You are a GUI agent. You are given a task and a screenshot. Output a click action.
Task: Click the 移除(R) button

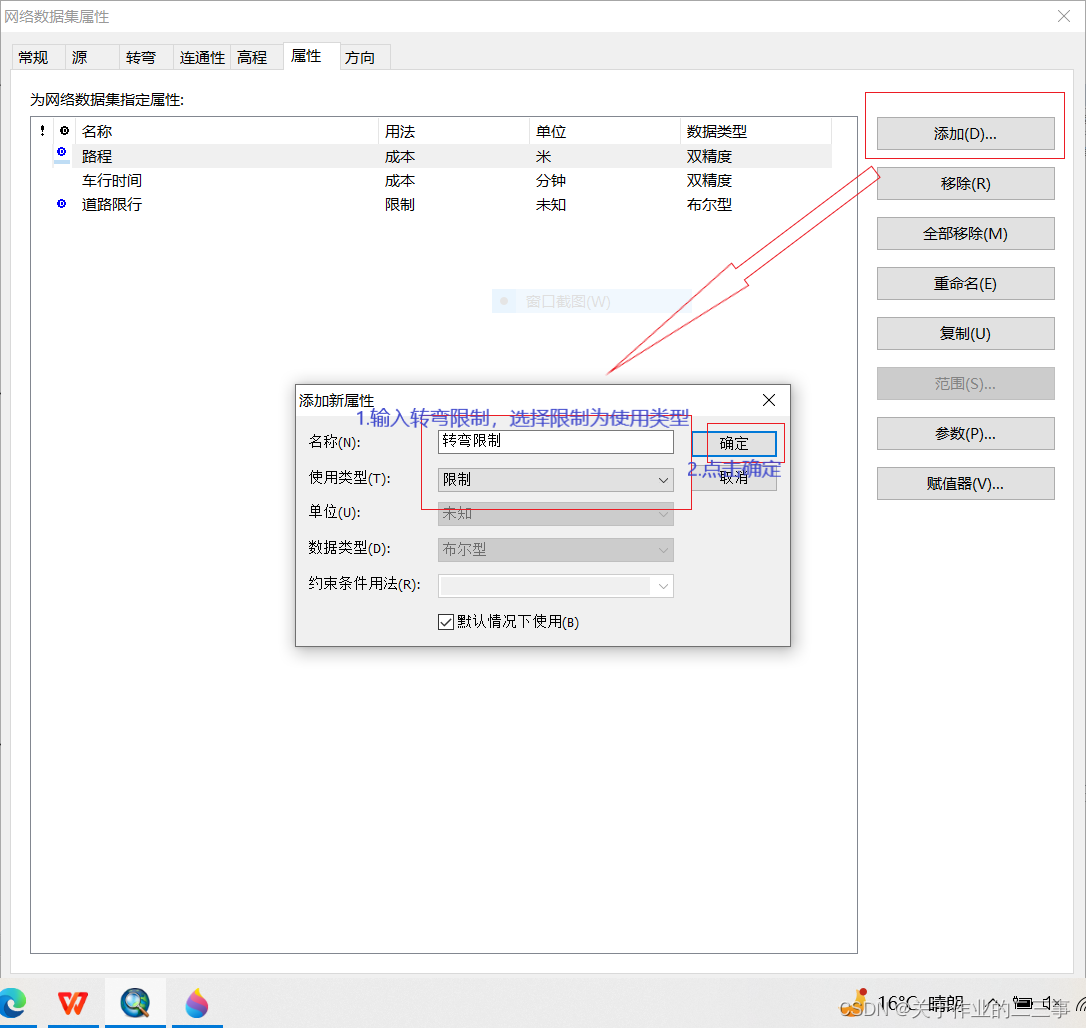[965, 184]
